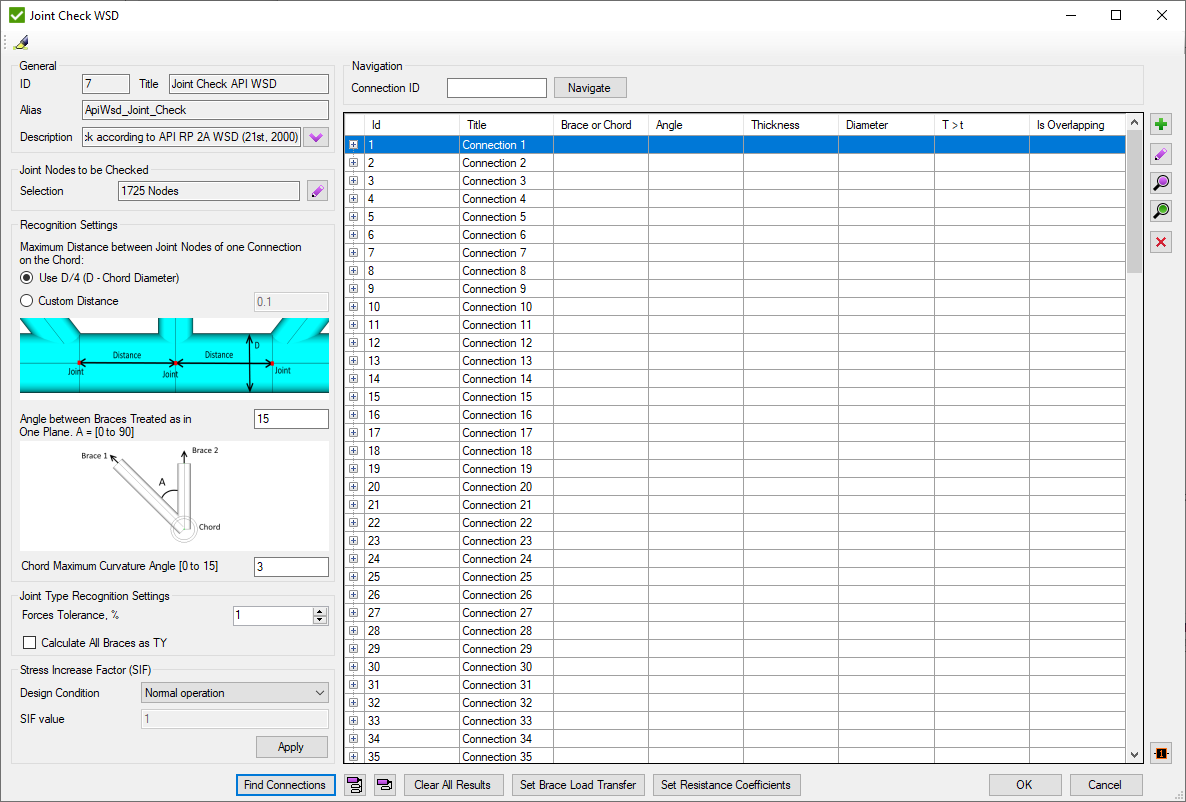
Task: Click the expand all tree icon
Action: coord(354,785)
